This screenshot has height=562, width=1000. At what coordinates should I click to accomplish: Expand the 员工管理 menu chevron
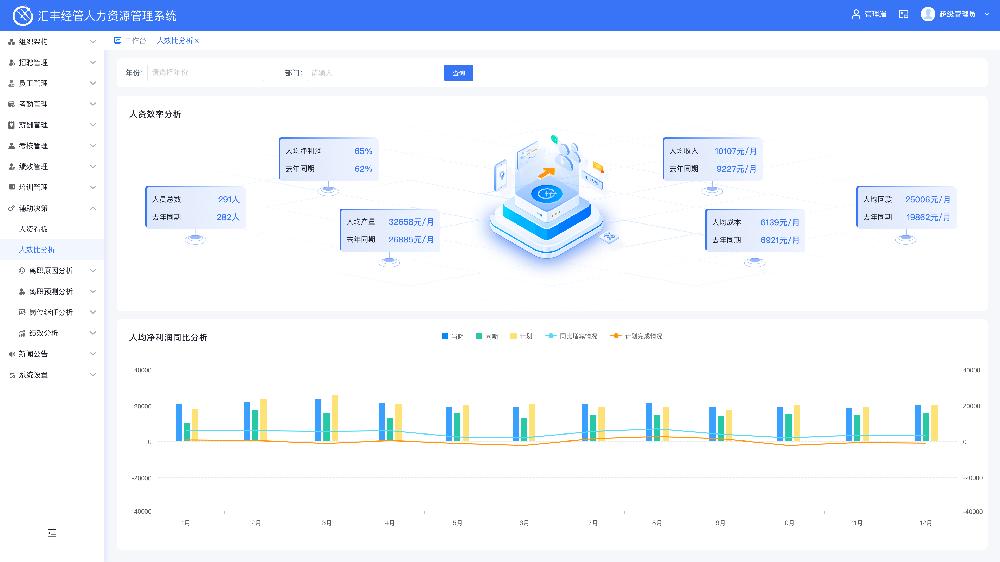92,83
